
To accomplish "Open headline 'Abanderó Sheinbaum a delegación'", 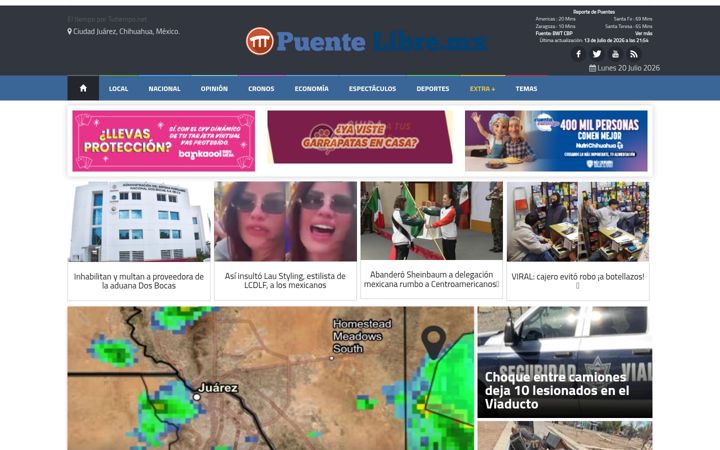I will (431, 279).
